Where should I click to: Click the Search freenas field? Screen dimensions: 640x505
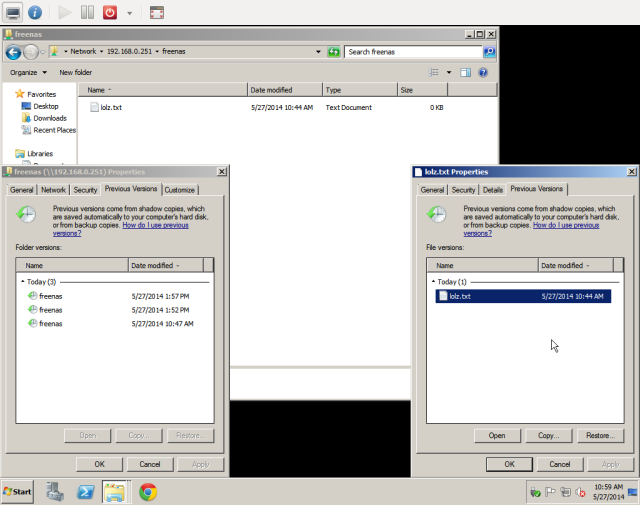coord(413,52)
